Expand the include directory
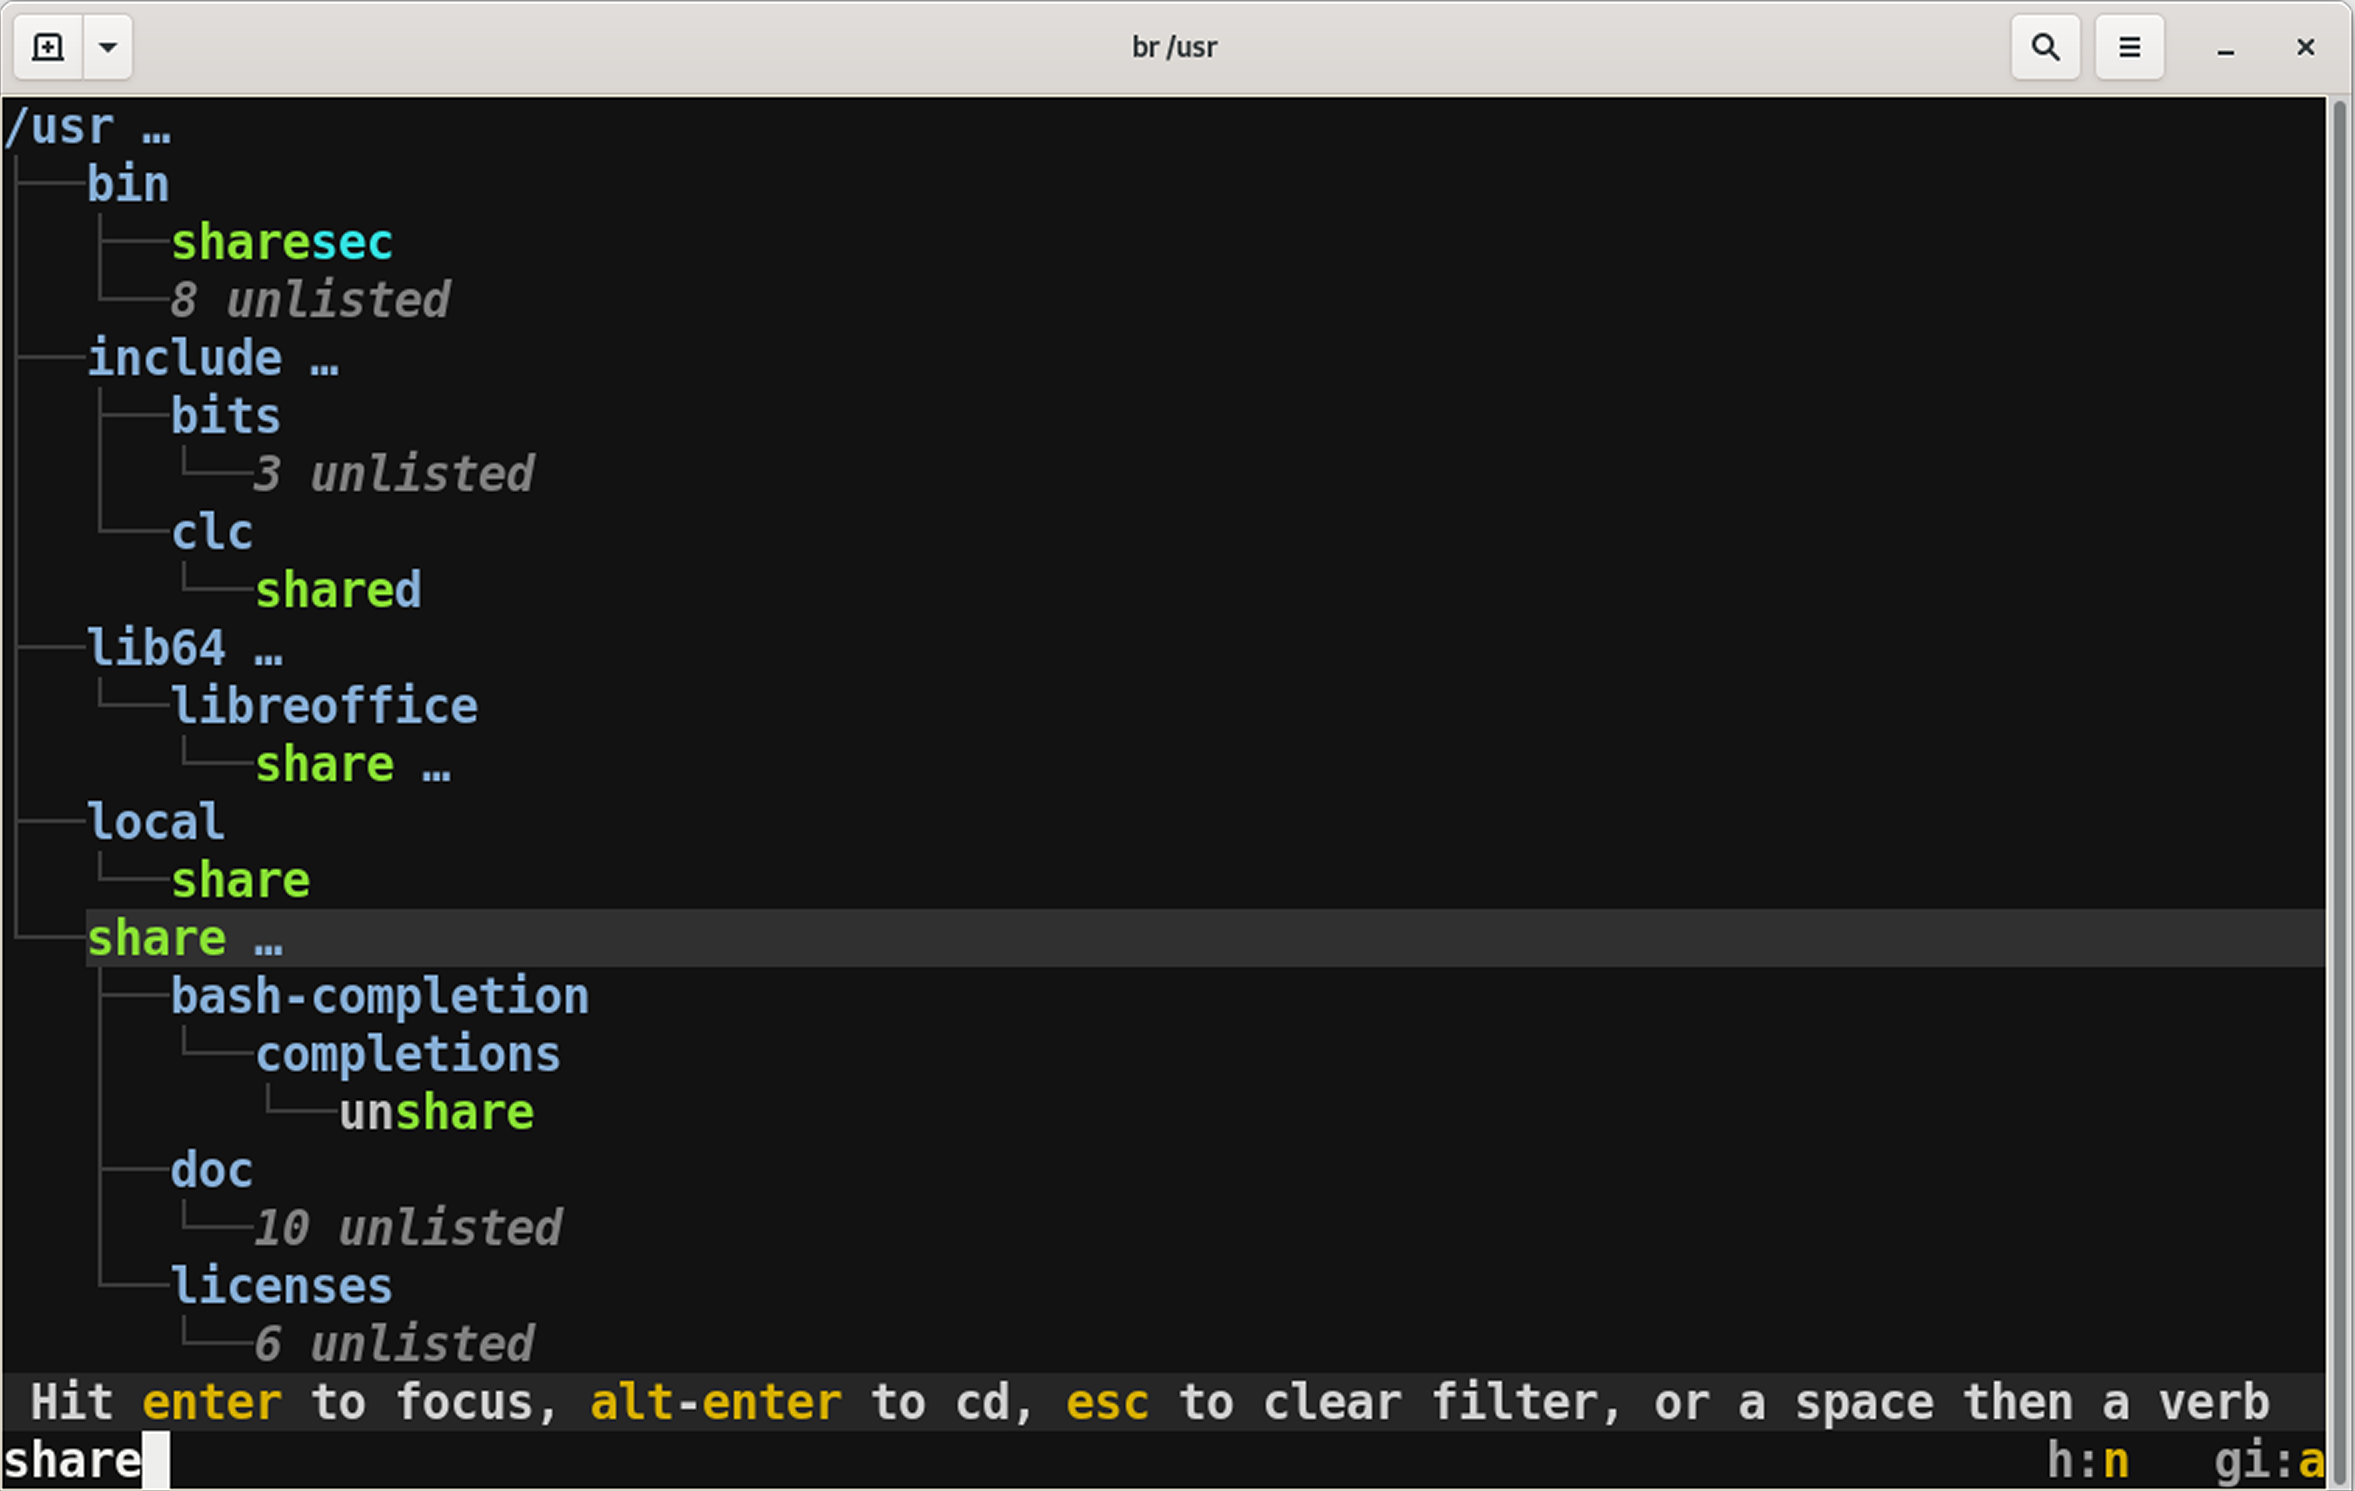The image size is (2355, 1491). tap(185, 359)
